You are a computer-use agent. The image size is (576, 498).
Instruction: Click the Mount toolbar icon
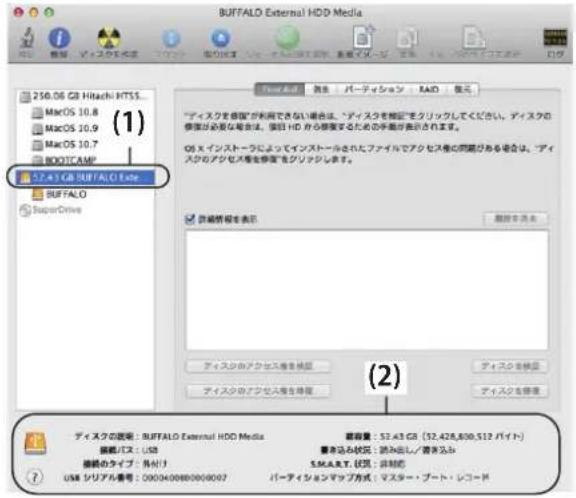171,38
